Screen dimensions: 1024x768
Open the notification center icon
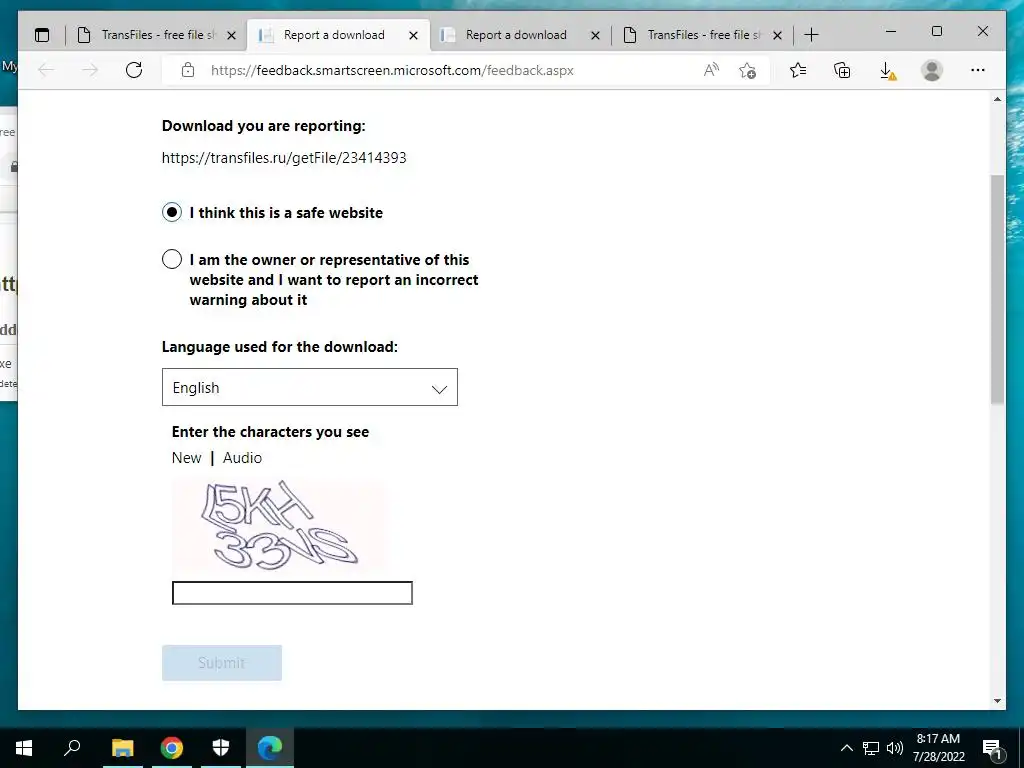992,748
